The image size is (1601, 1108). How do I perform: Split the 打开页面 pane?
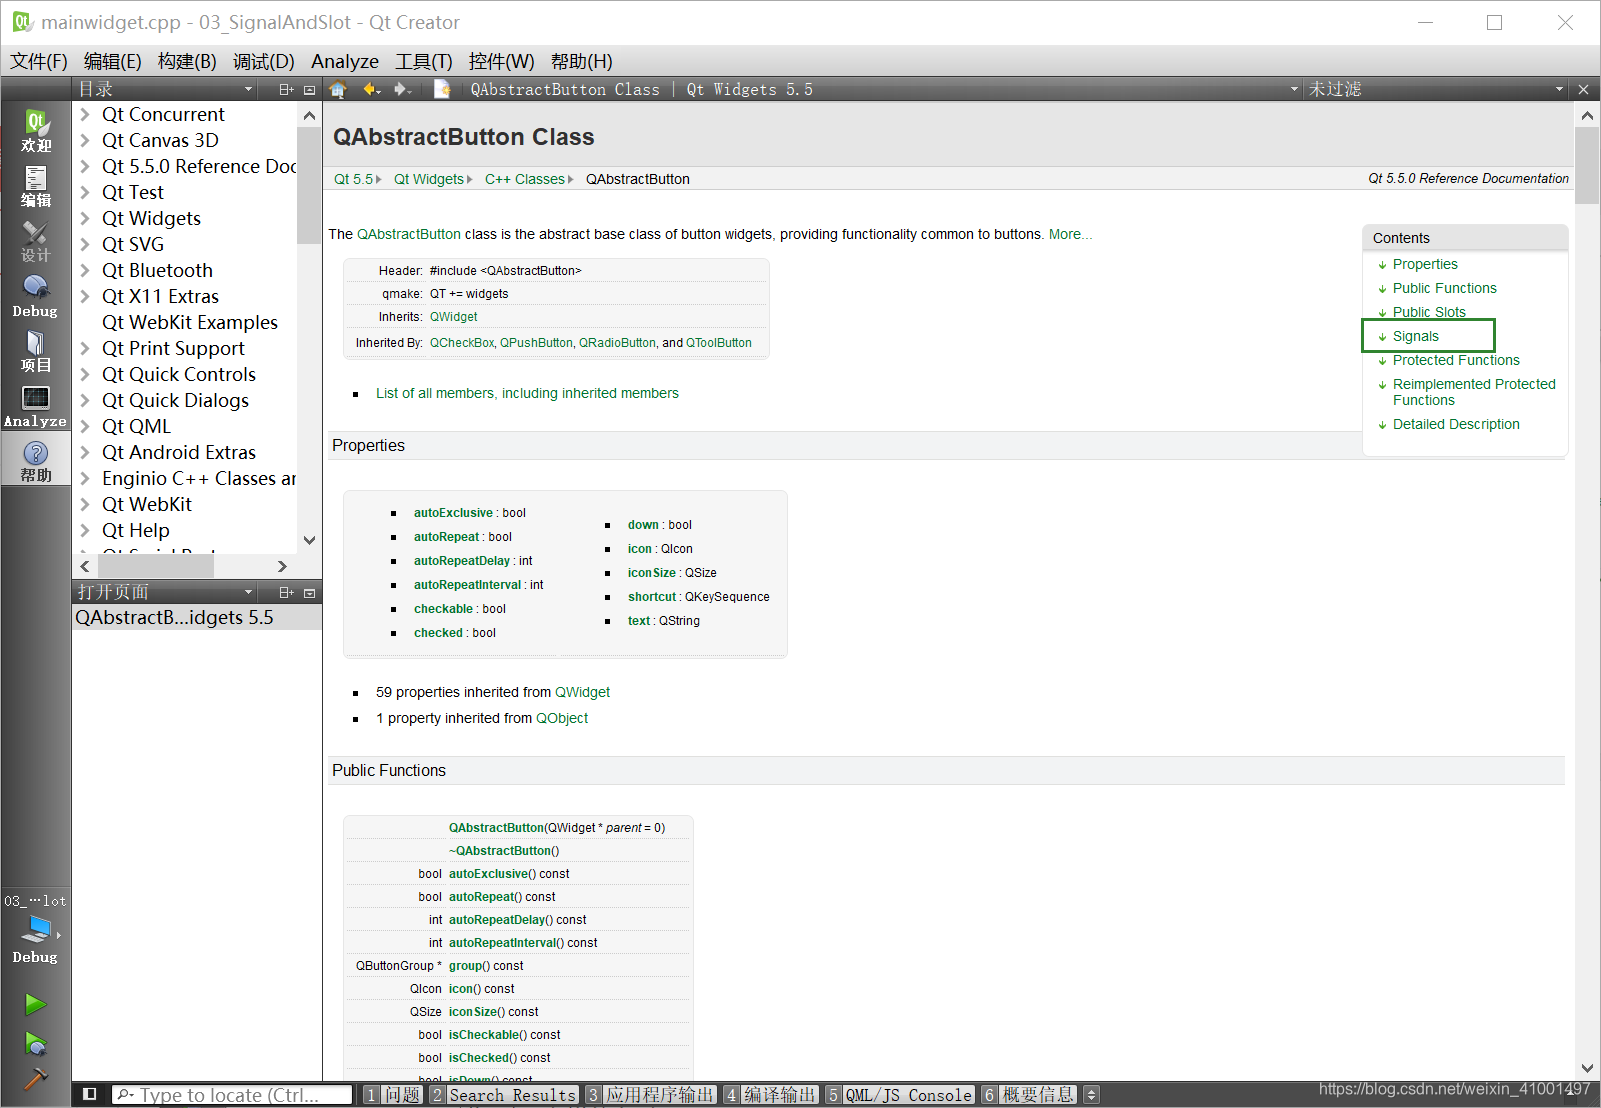click(286, 592)
